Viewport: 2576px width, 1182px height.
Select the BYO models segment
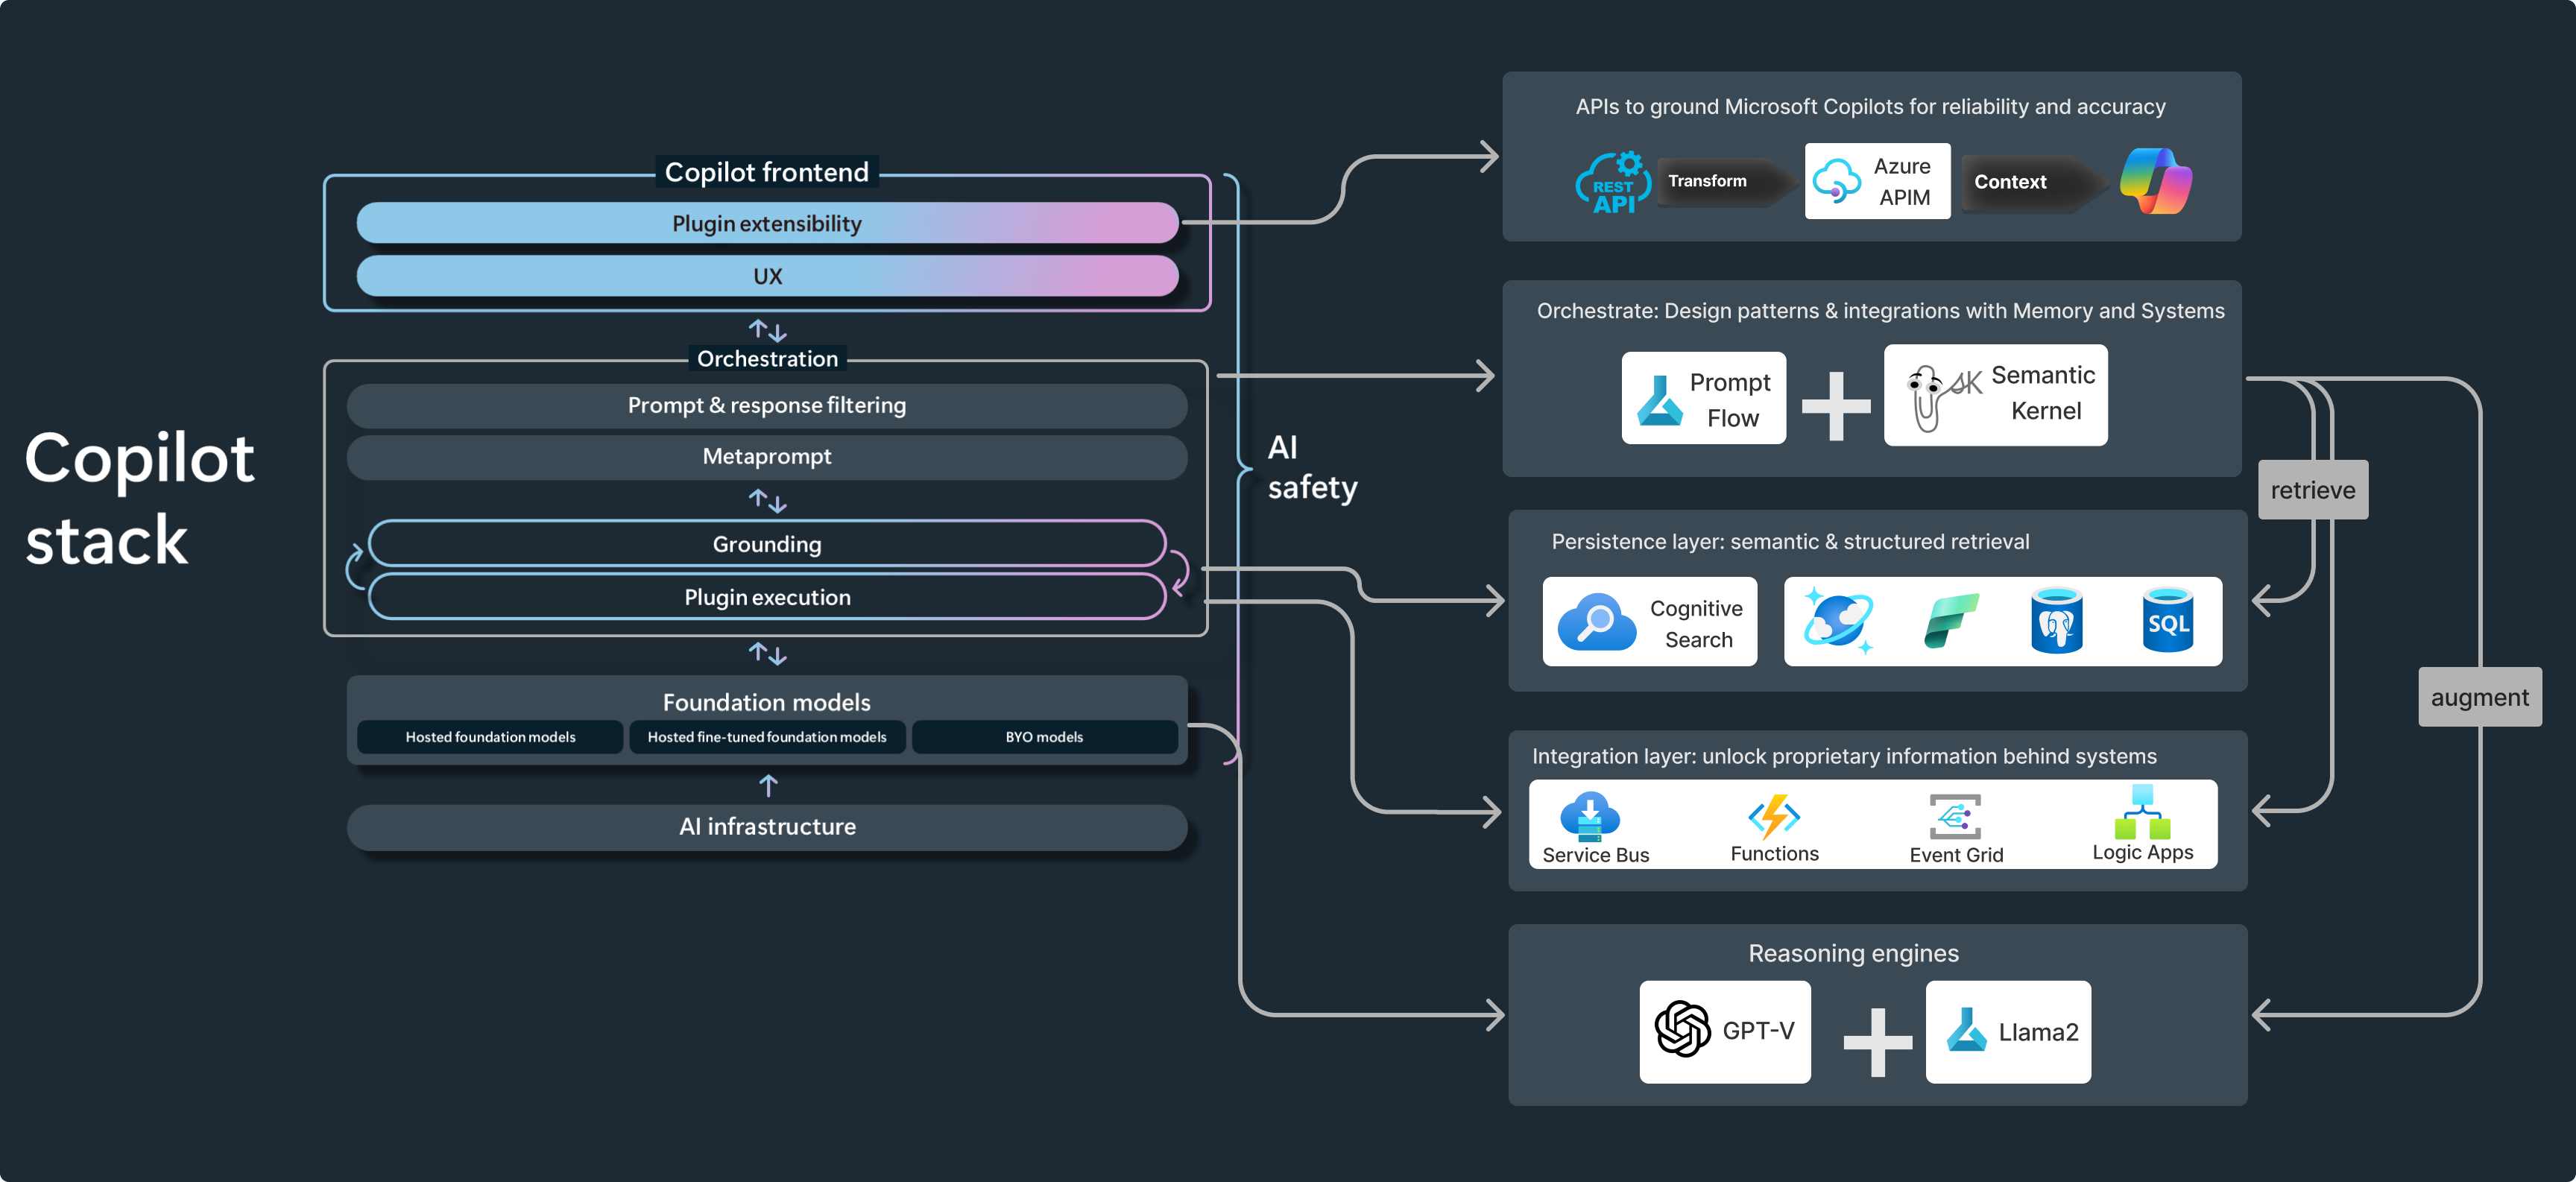point(1044,737)
